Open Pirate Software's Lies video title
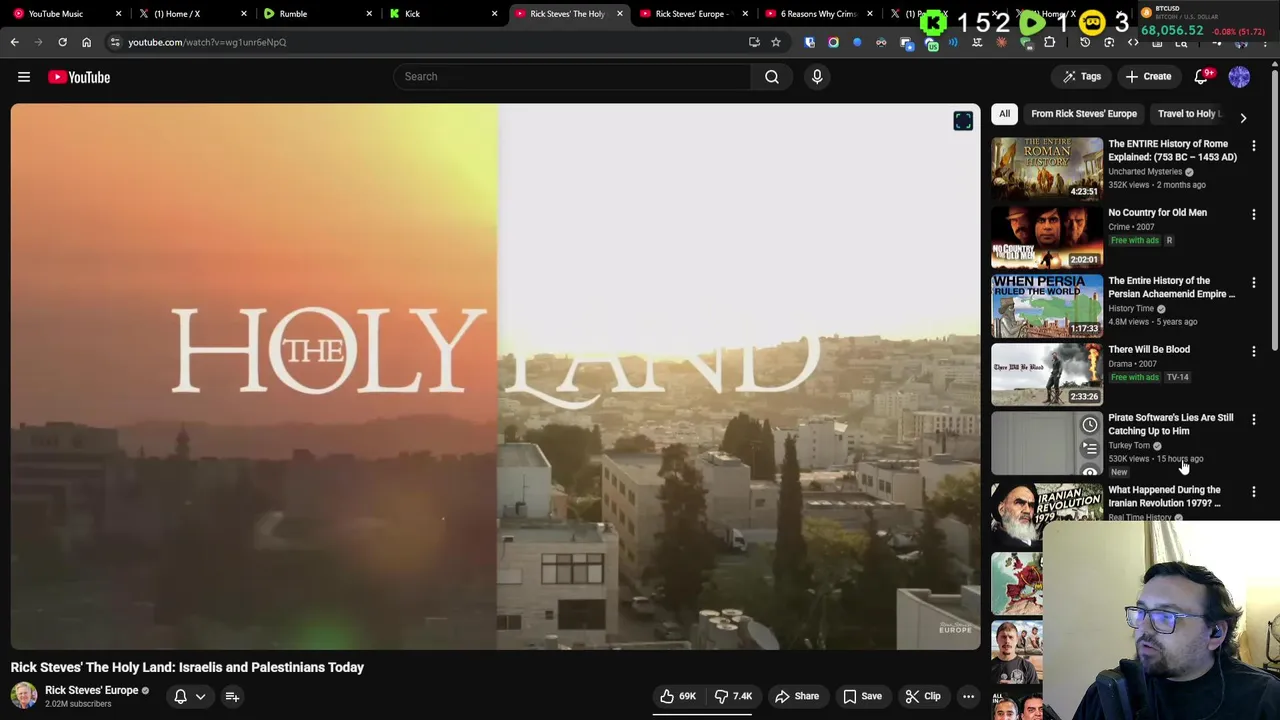Screen dimensions: 1280x720 (1170, 424)
